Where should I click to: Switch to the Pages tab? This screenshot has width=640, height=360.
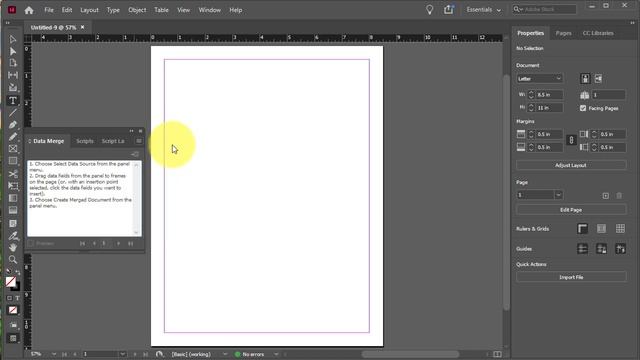tap(563, 33)
